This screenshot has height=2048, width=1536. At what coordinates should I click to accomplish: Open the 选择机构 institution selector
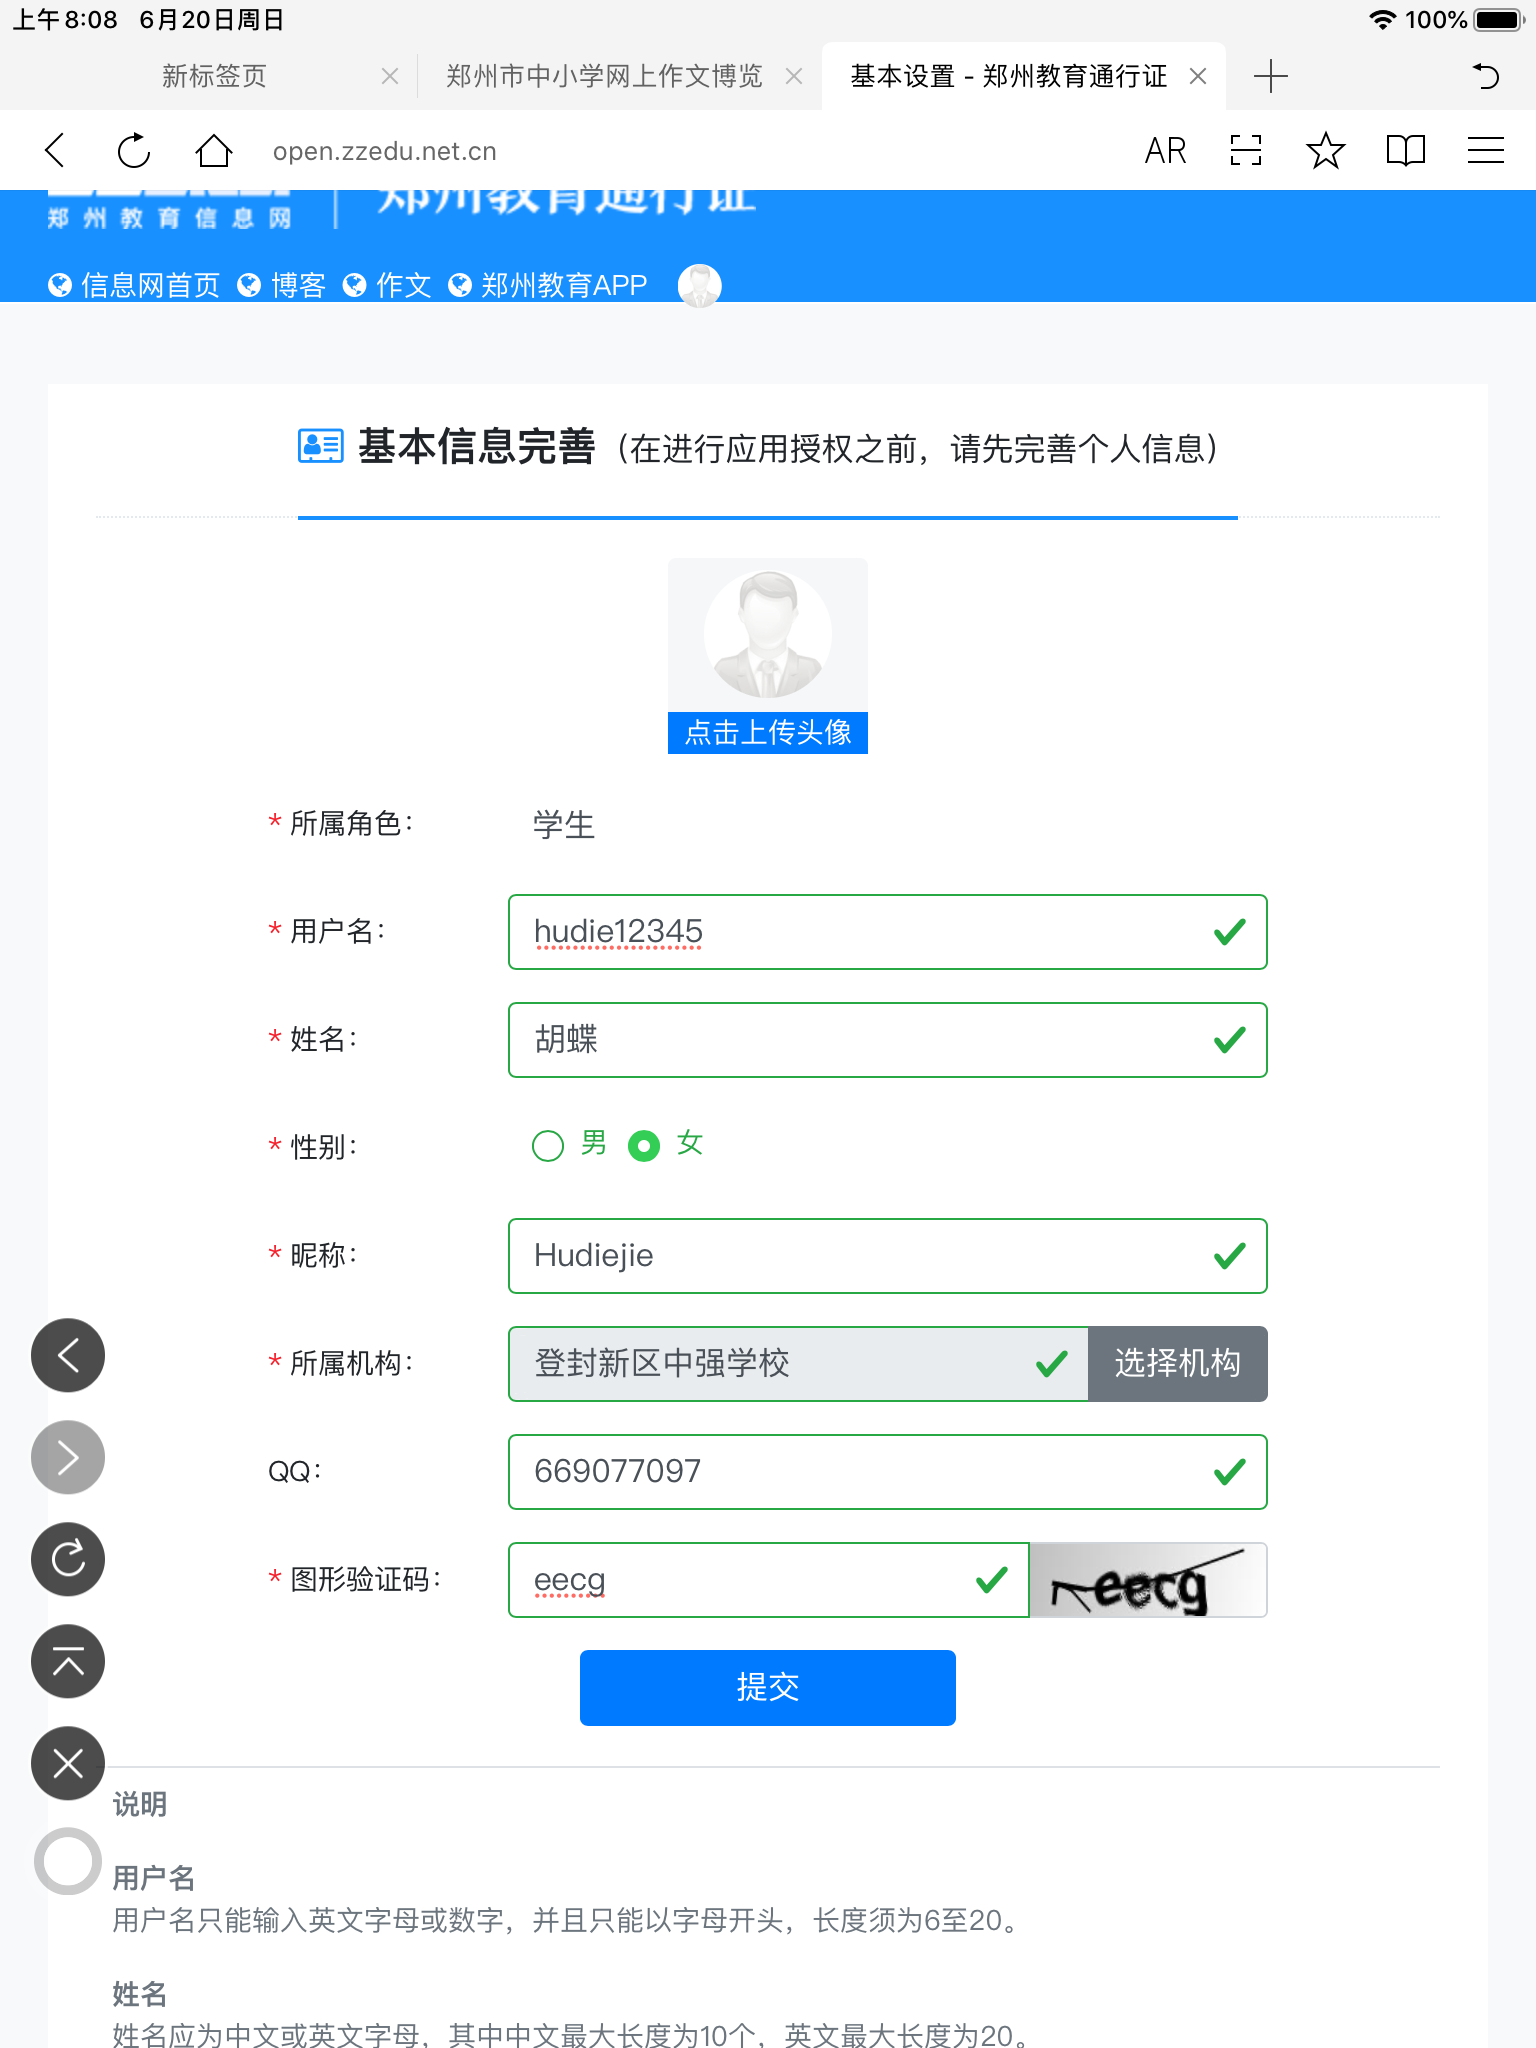tap(1177, 1364)
